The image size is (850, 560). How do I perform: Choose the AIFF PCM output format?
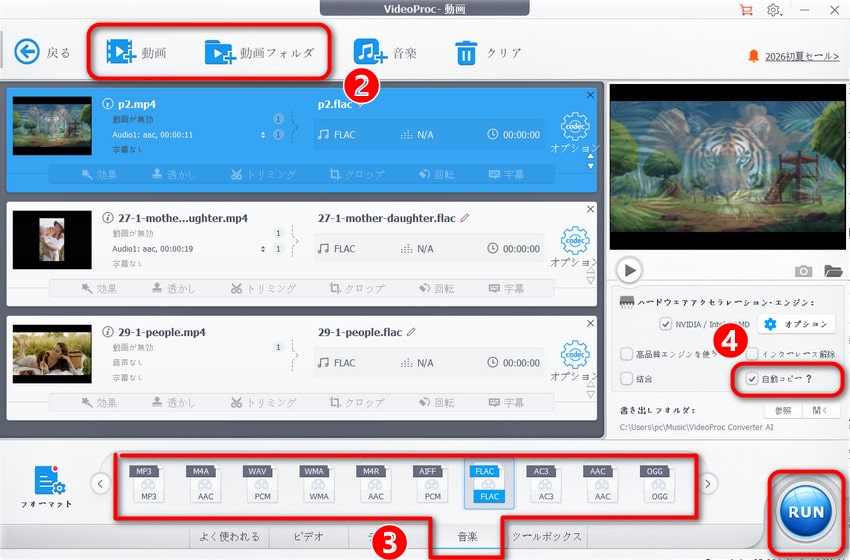432,483
